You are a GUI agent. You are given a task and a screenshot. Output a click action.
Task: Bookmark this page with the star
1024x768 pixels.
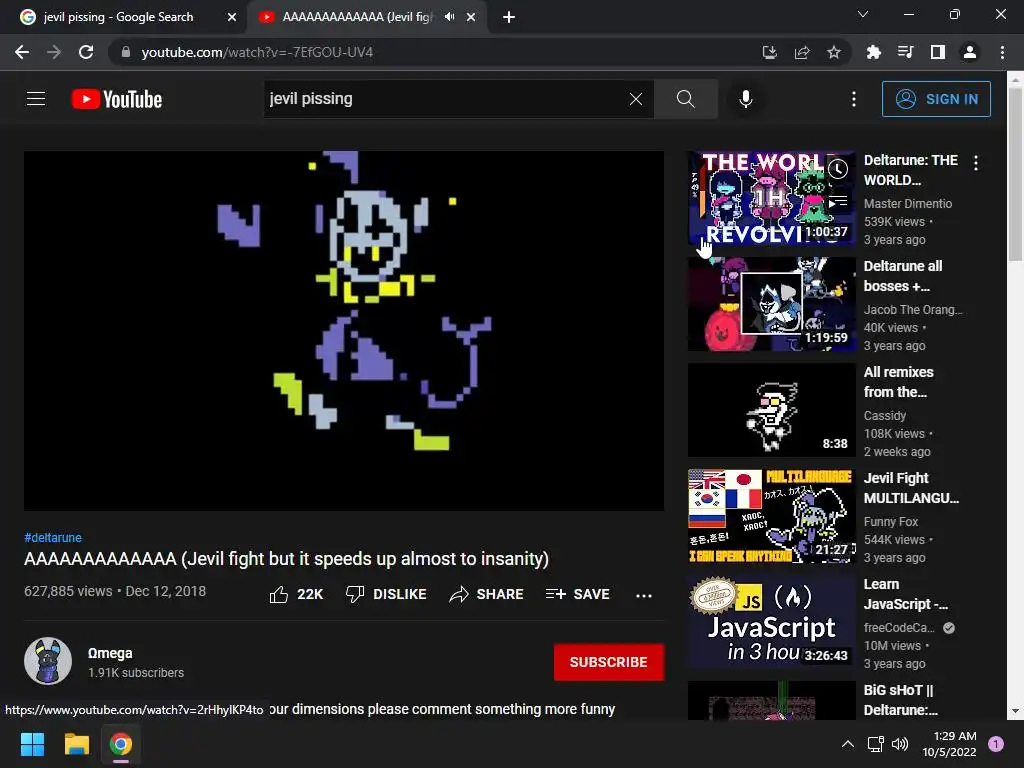pyautogui.click(x=834, y=52)
